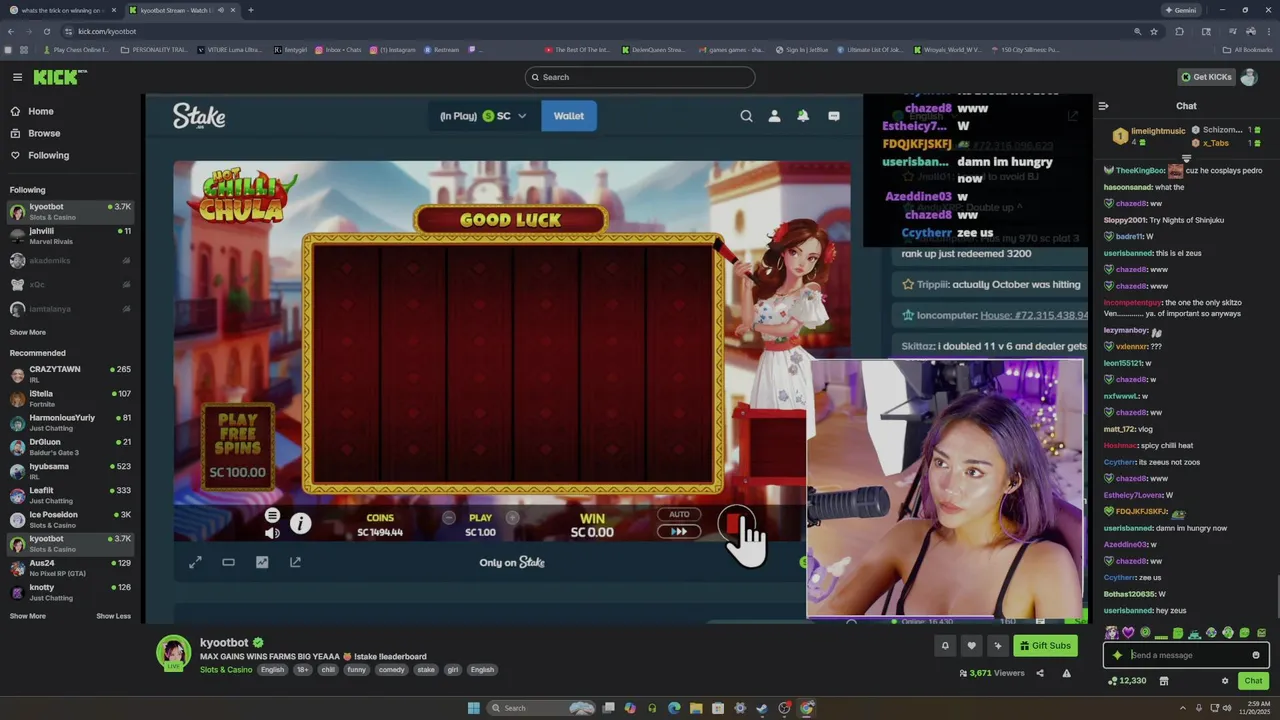Open the Stake notifications bell
1280x720 pixels.
pyautogui.click(x=803, y=116)
